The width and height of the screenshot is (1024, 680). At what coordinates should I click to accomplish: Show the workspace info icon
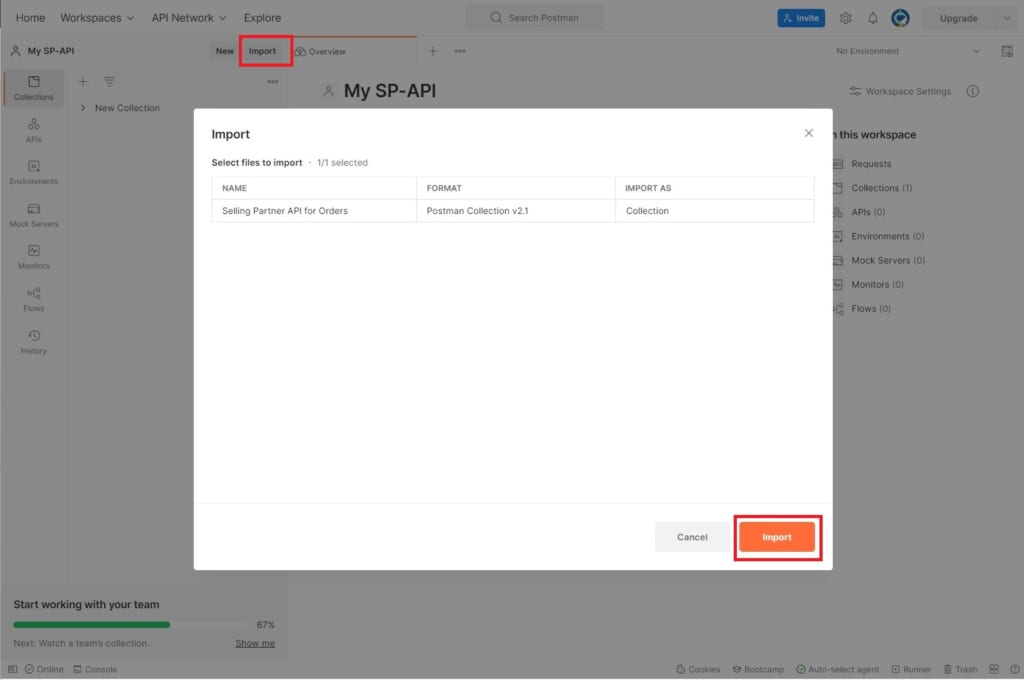(972, 91)
